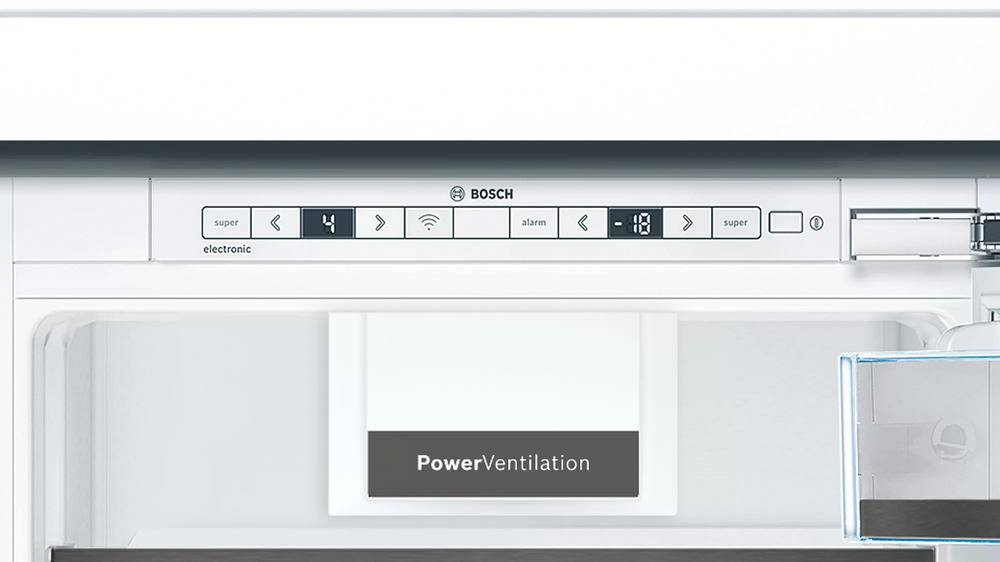Click the BOSCH brand name text
Screen dimensions: 1000x562
492,194
